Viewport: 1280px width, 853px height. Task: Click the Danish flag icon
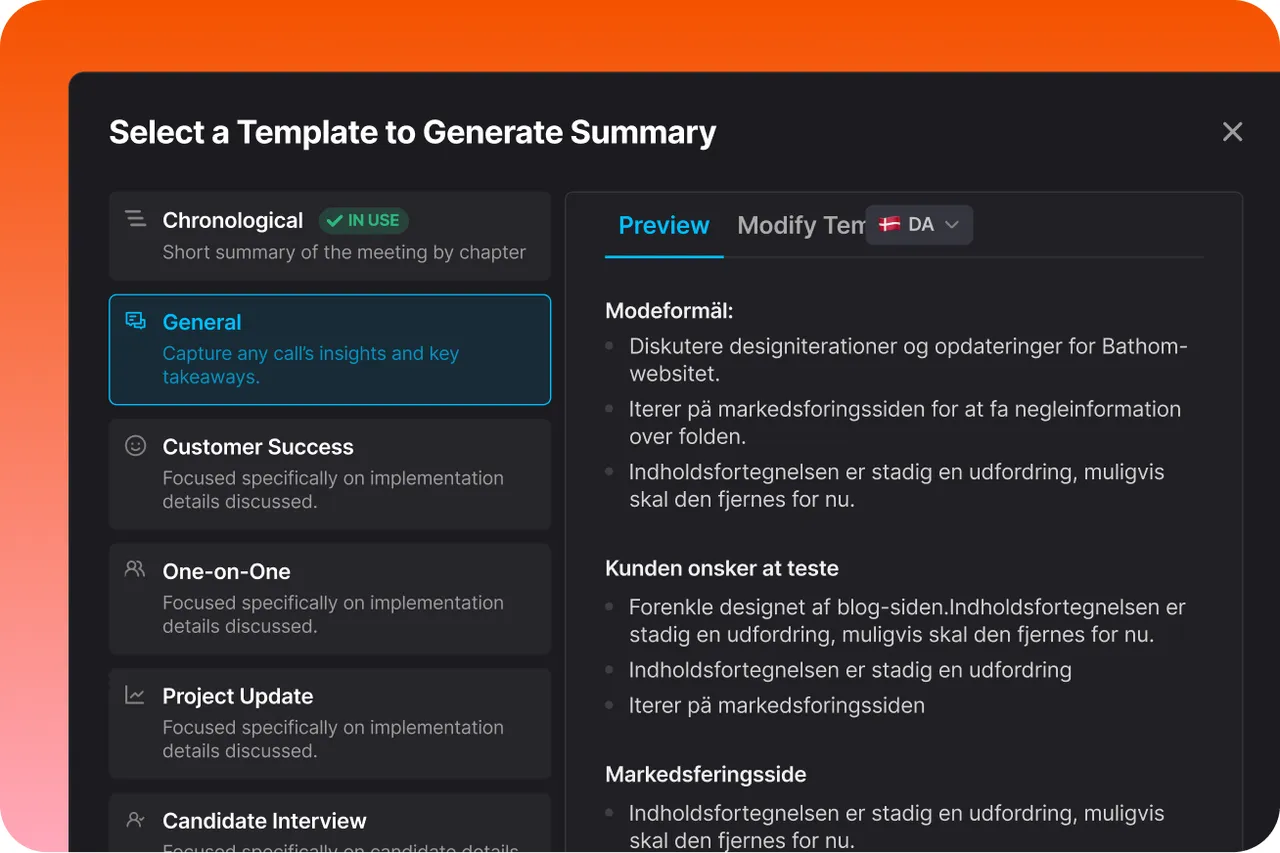[x=889, y=225]
